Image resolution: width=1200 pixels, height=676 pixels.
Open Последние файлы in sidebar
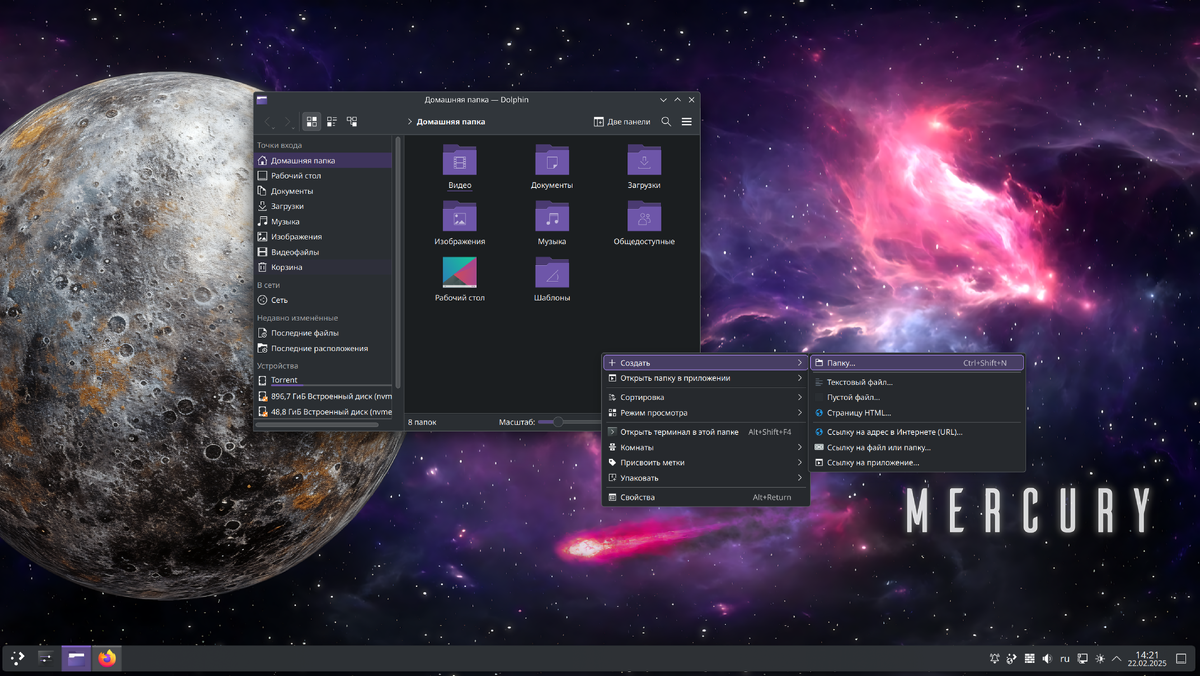[324, 332]
